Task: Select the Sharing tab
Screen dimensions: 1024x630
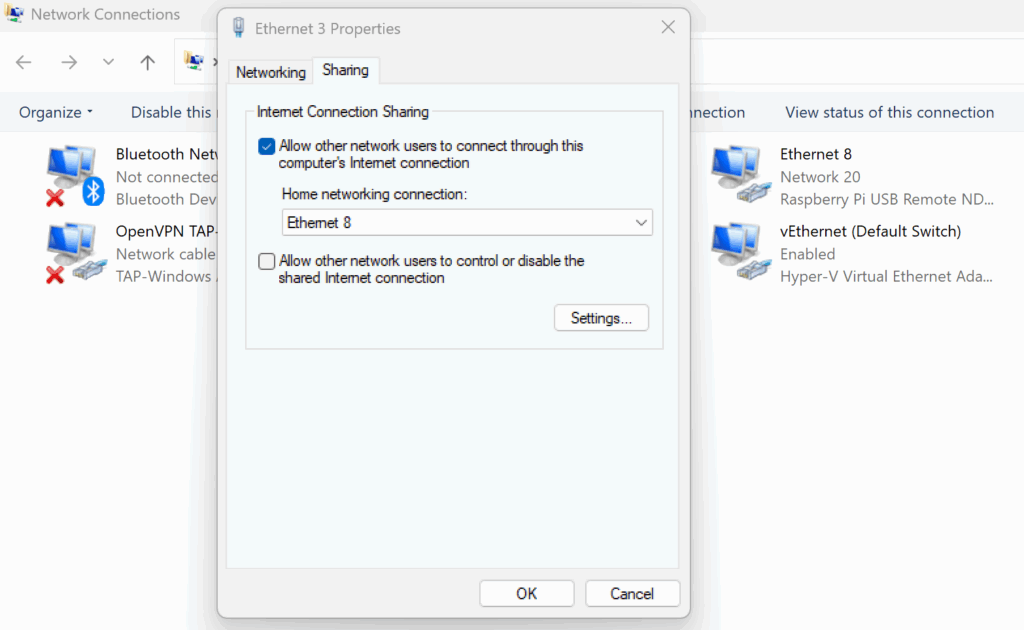Action: click(x=345, y=70)
